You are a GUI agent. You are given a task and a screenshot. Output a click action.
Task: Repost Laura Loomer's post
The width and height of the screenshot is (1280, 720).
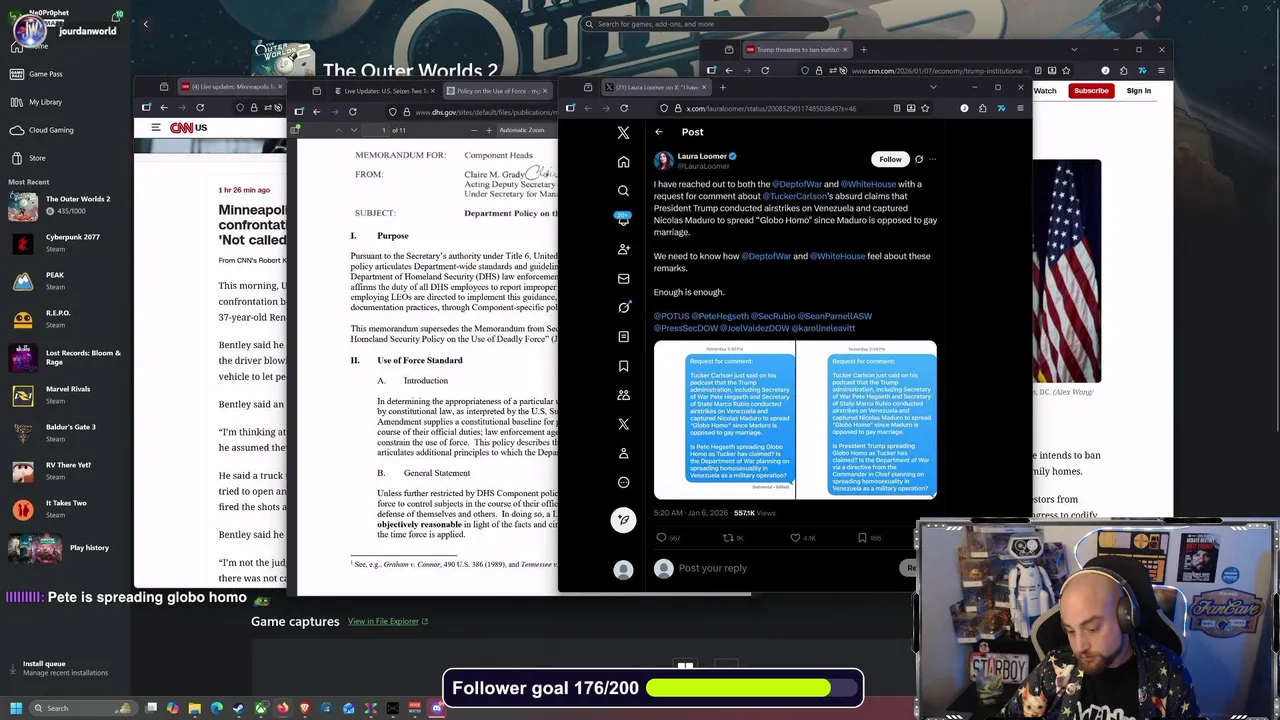click(728, 538)
